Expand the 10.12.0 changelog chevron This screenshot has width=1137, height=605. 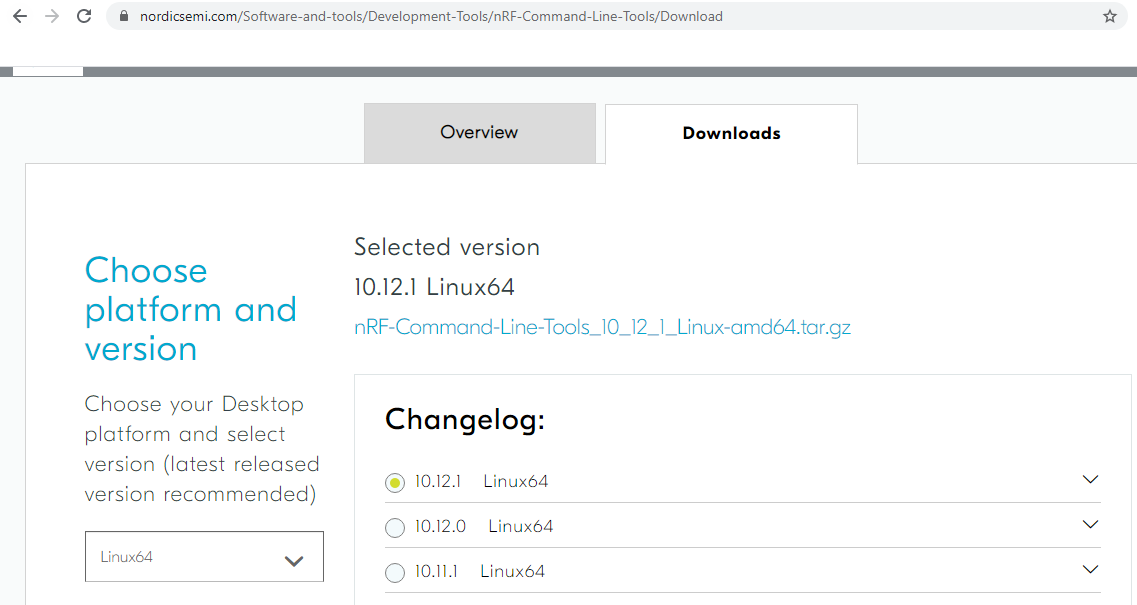point(1090,525)
